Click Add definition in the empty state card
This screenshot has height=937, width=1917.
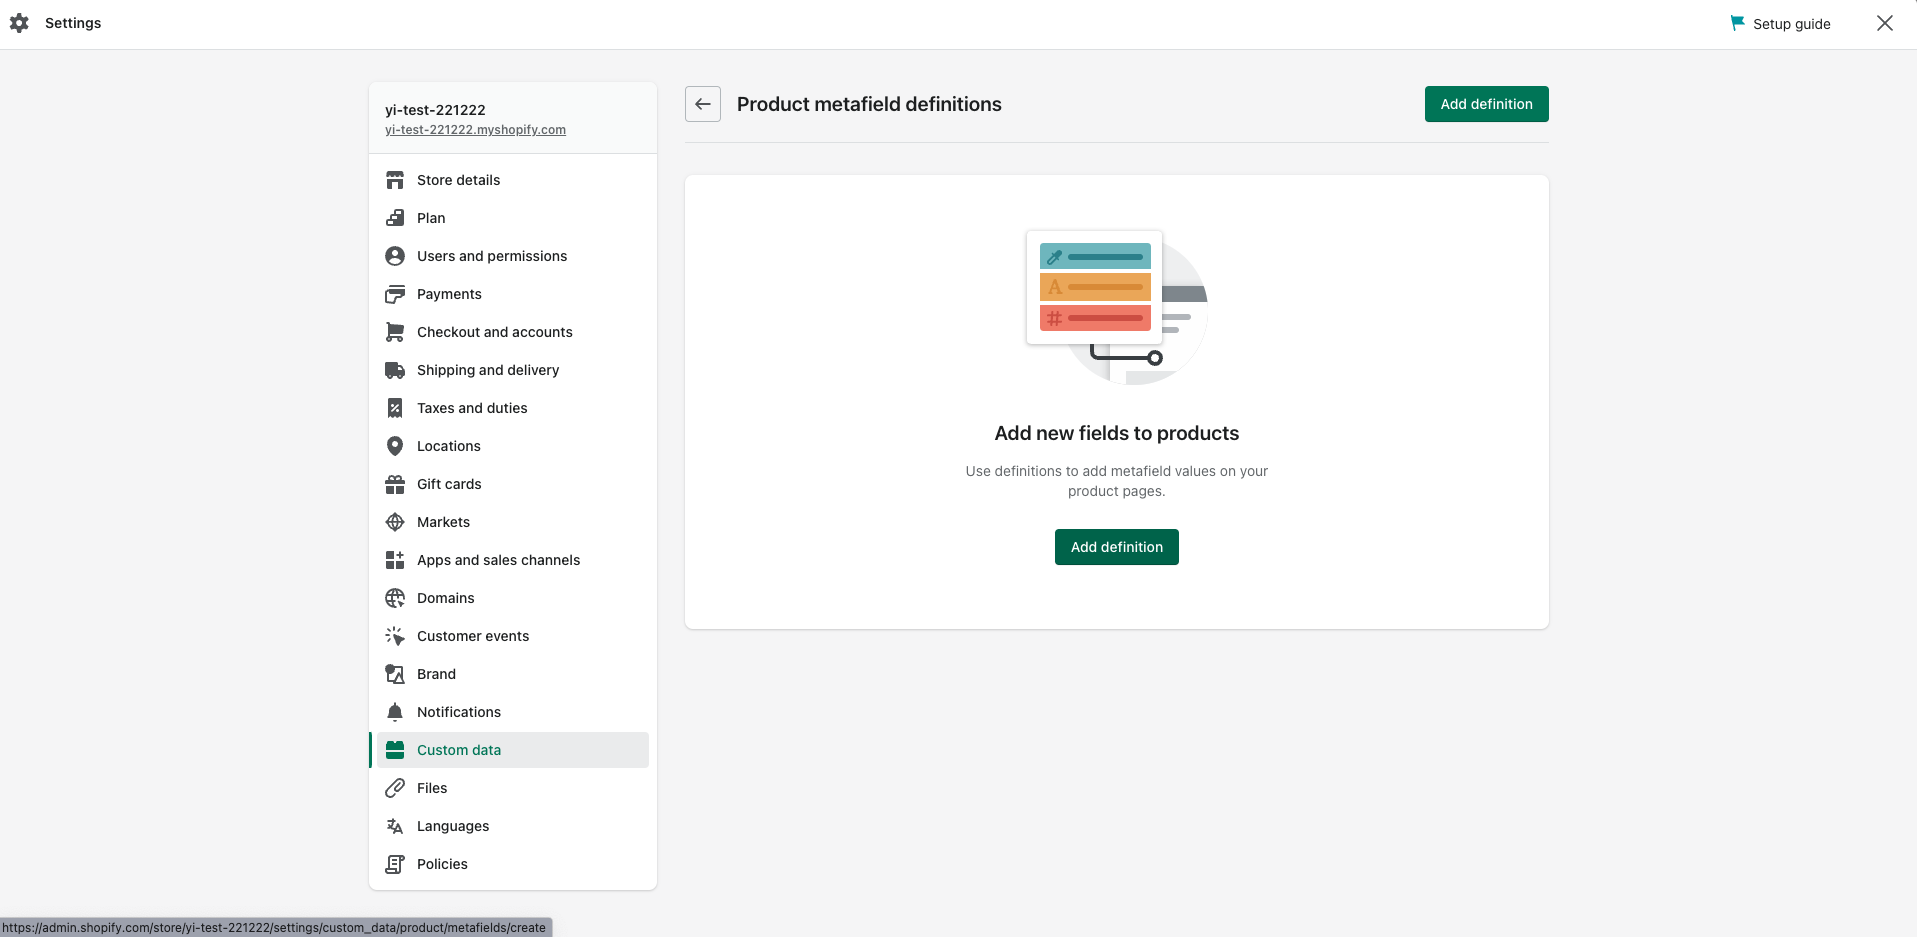pyautogui.click(x=1116, y=547)
